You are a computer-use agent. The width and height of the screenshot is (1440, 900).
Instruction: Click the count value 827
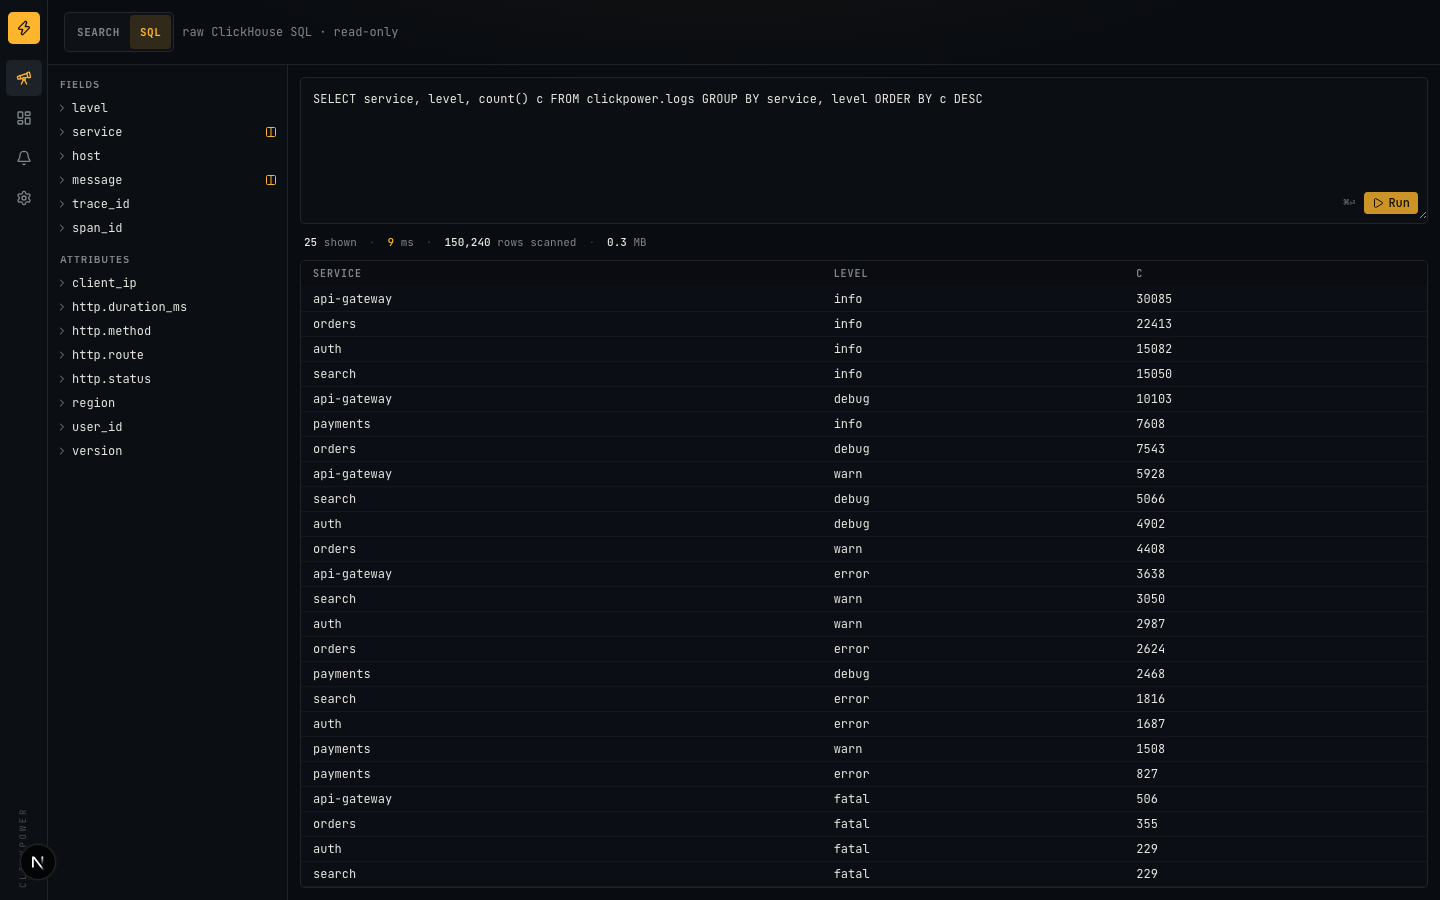click(1147, 774)
